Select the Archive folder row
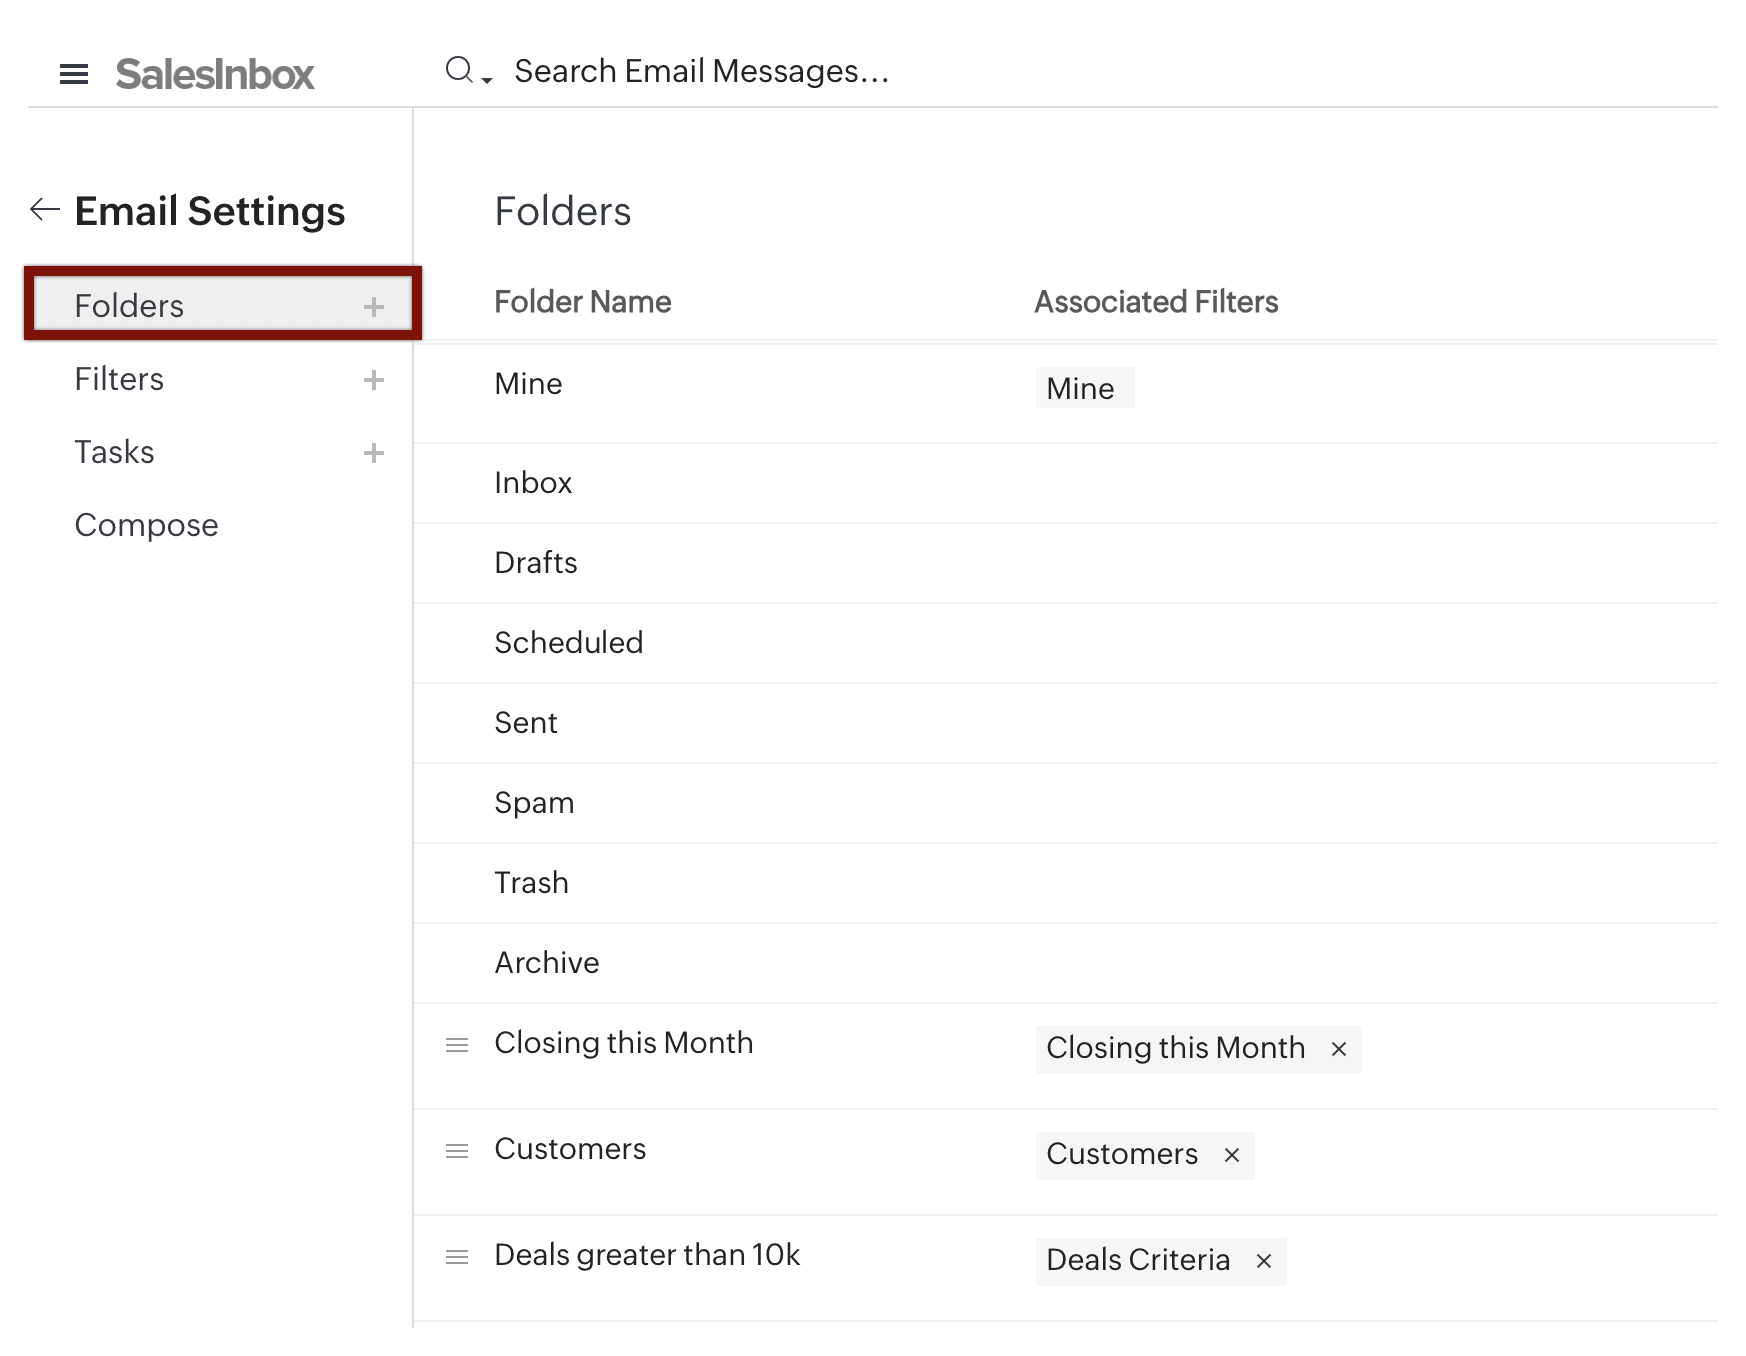Viewport: 1746px width, 1356px height. (x=547, y=963)
